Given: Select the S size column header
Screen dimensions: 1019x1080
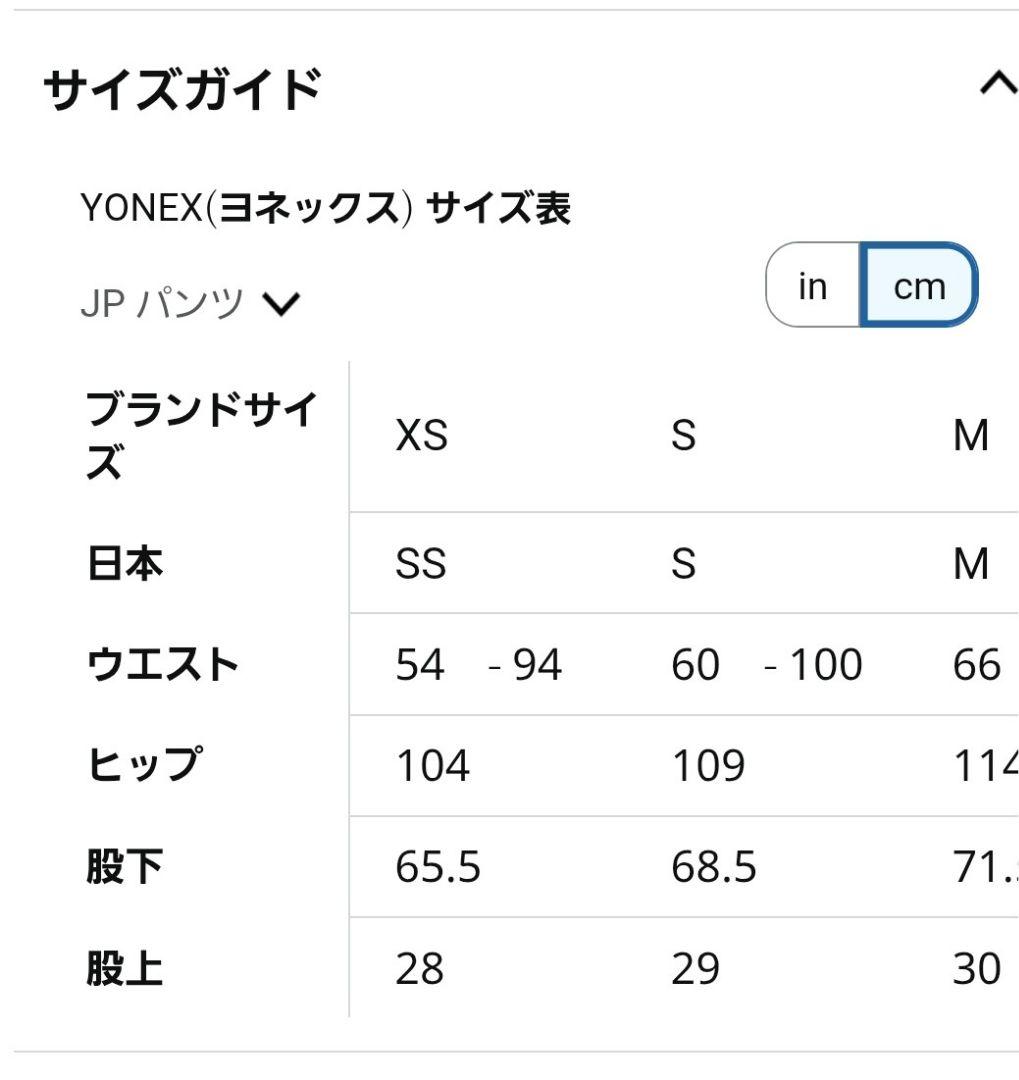Looking at the screenshot, I should tap(685, 435).
